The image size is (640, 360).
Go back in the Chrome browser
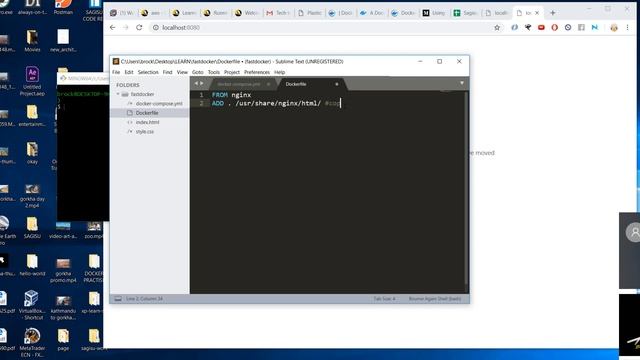click(113, 27)
